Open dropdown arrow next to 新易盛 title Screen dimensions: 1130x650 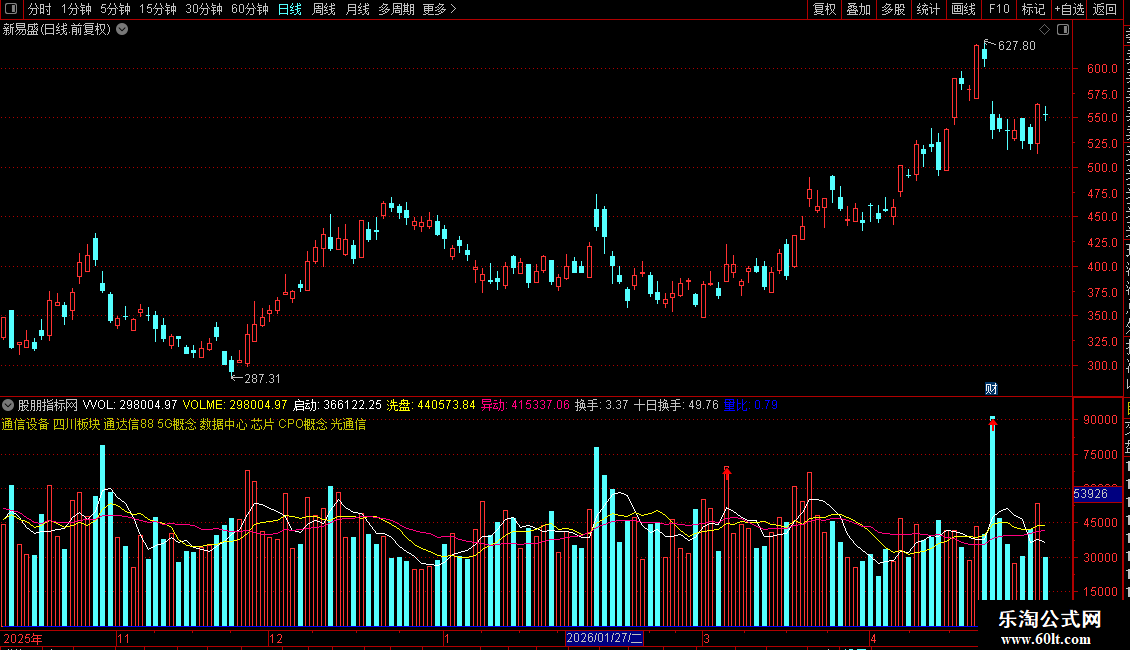[x=123, y=30]
